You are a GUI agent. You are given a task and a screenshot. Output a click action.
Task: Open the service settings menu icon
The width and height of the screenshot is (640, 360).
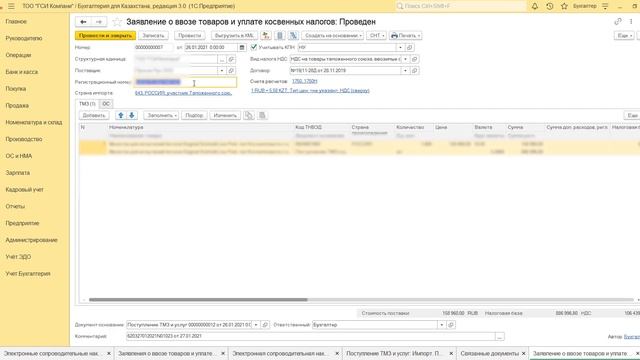[x=605, y=6]
